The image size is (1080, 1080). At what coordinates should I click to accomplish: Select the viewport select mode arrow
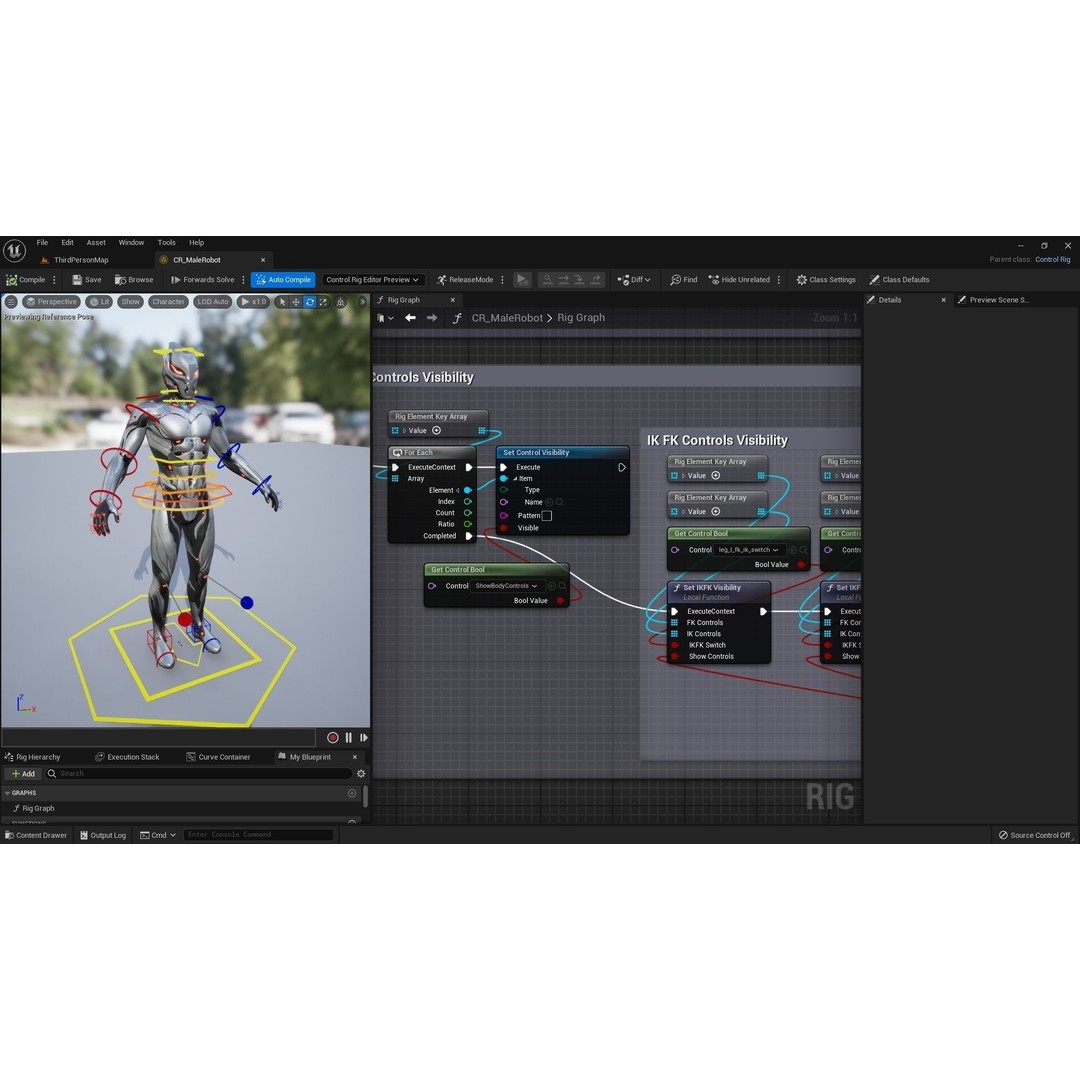[x=282, y=302]
